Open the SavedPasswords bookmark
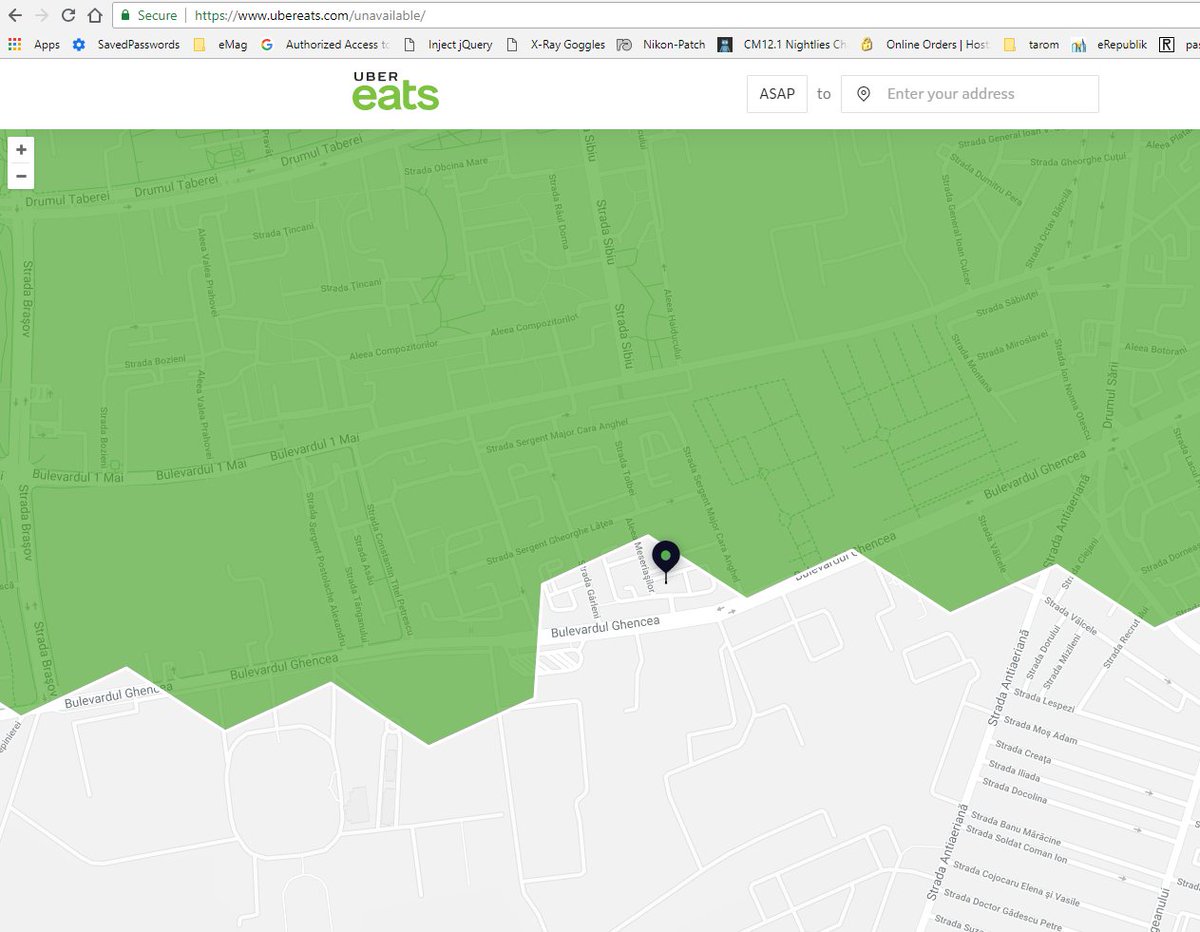 (x=127, y=44)
